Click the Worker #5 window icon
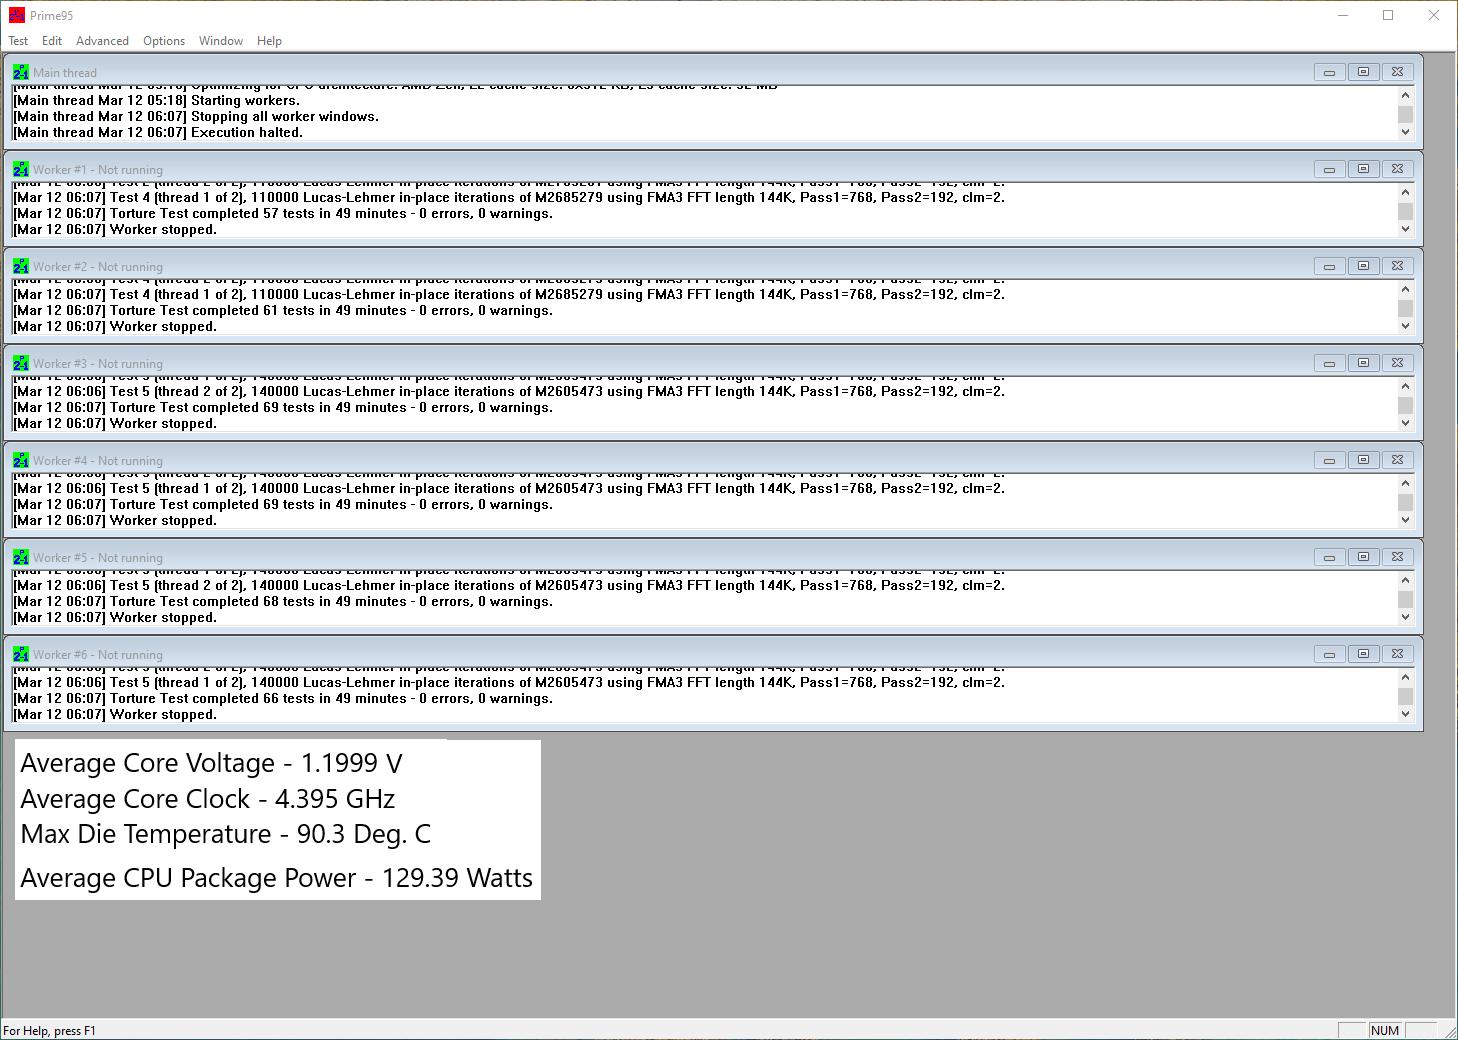This screenshot has width=1458, height=1040. click(x=21, y=557)
